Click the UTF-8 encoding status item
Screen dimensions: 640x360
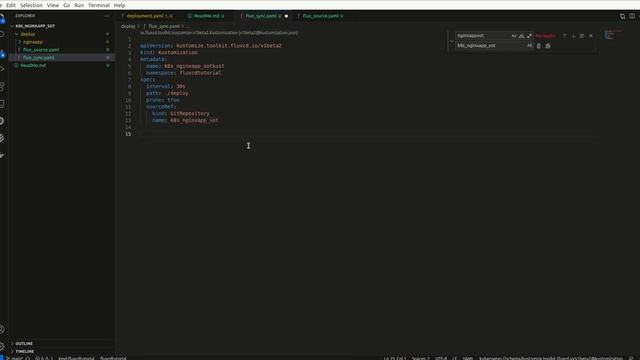point(441,358)
